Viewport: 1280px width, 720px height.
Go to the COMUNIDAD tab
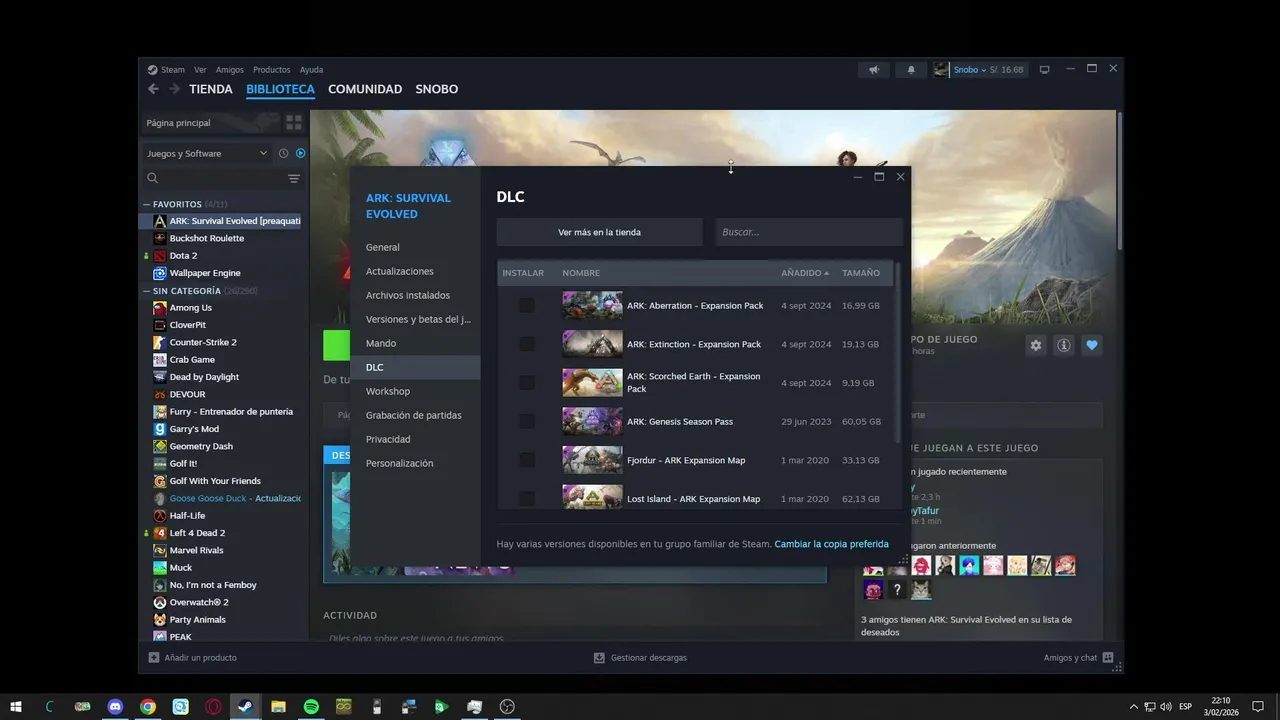click(365, 89)
